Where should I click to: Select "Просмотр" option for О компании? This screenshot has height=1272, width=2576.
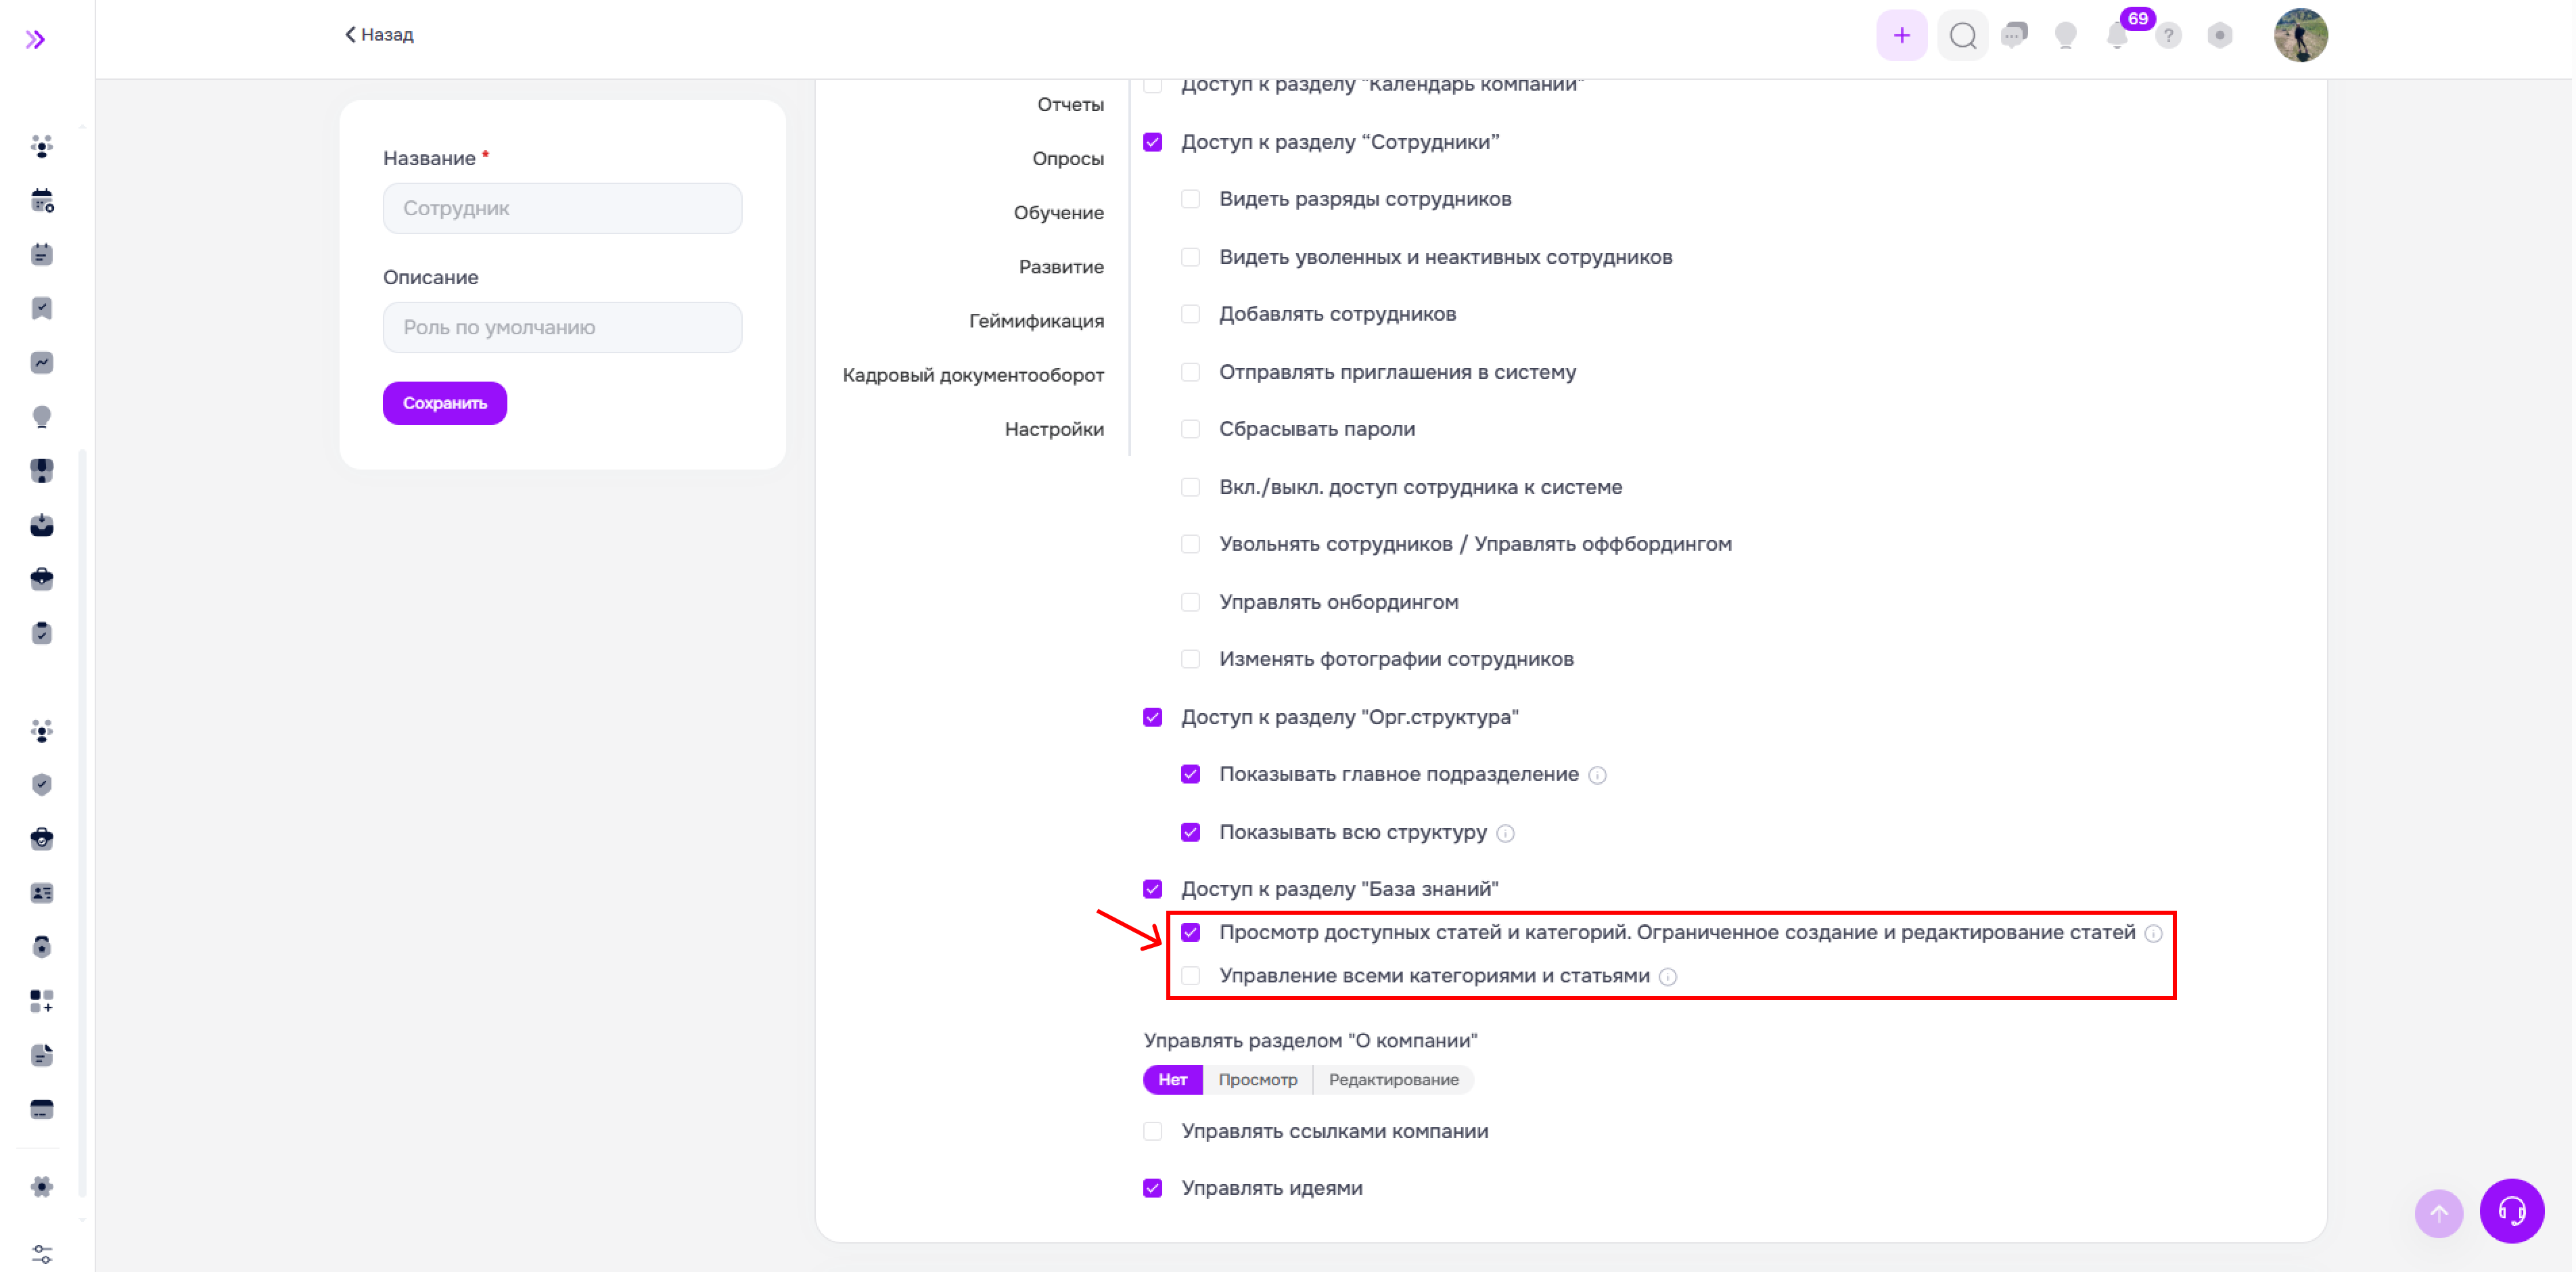[x=1257, y=1080]
